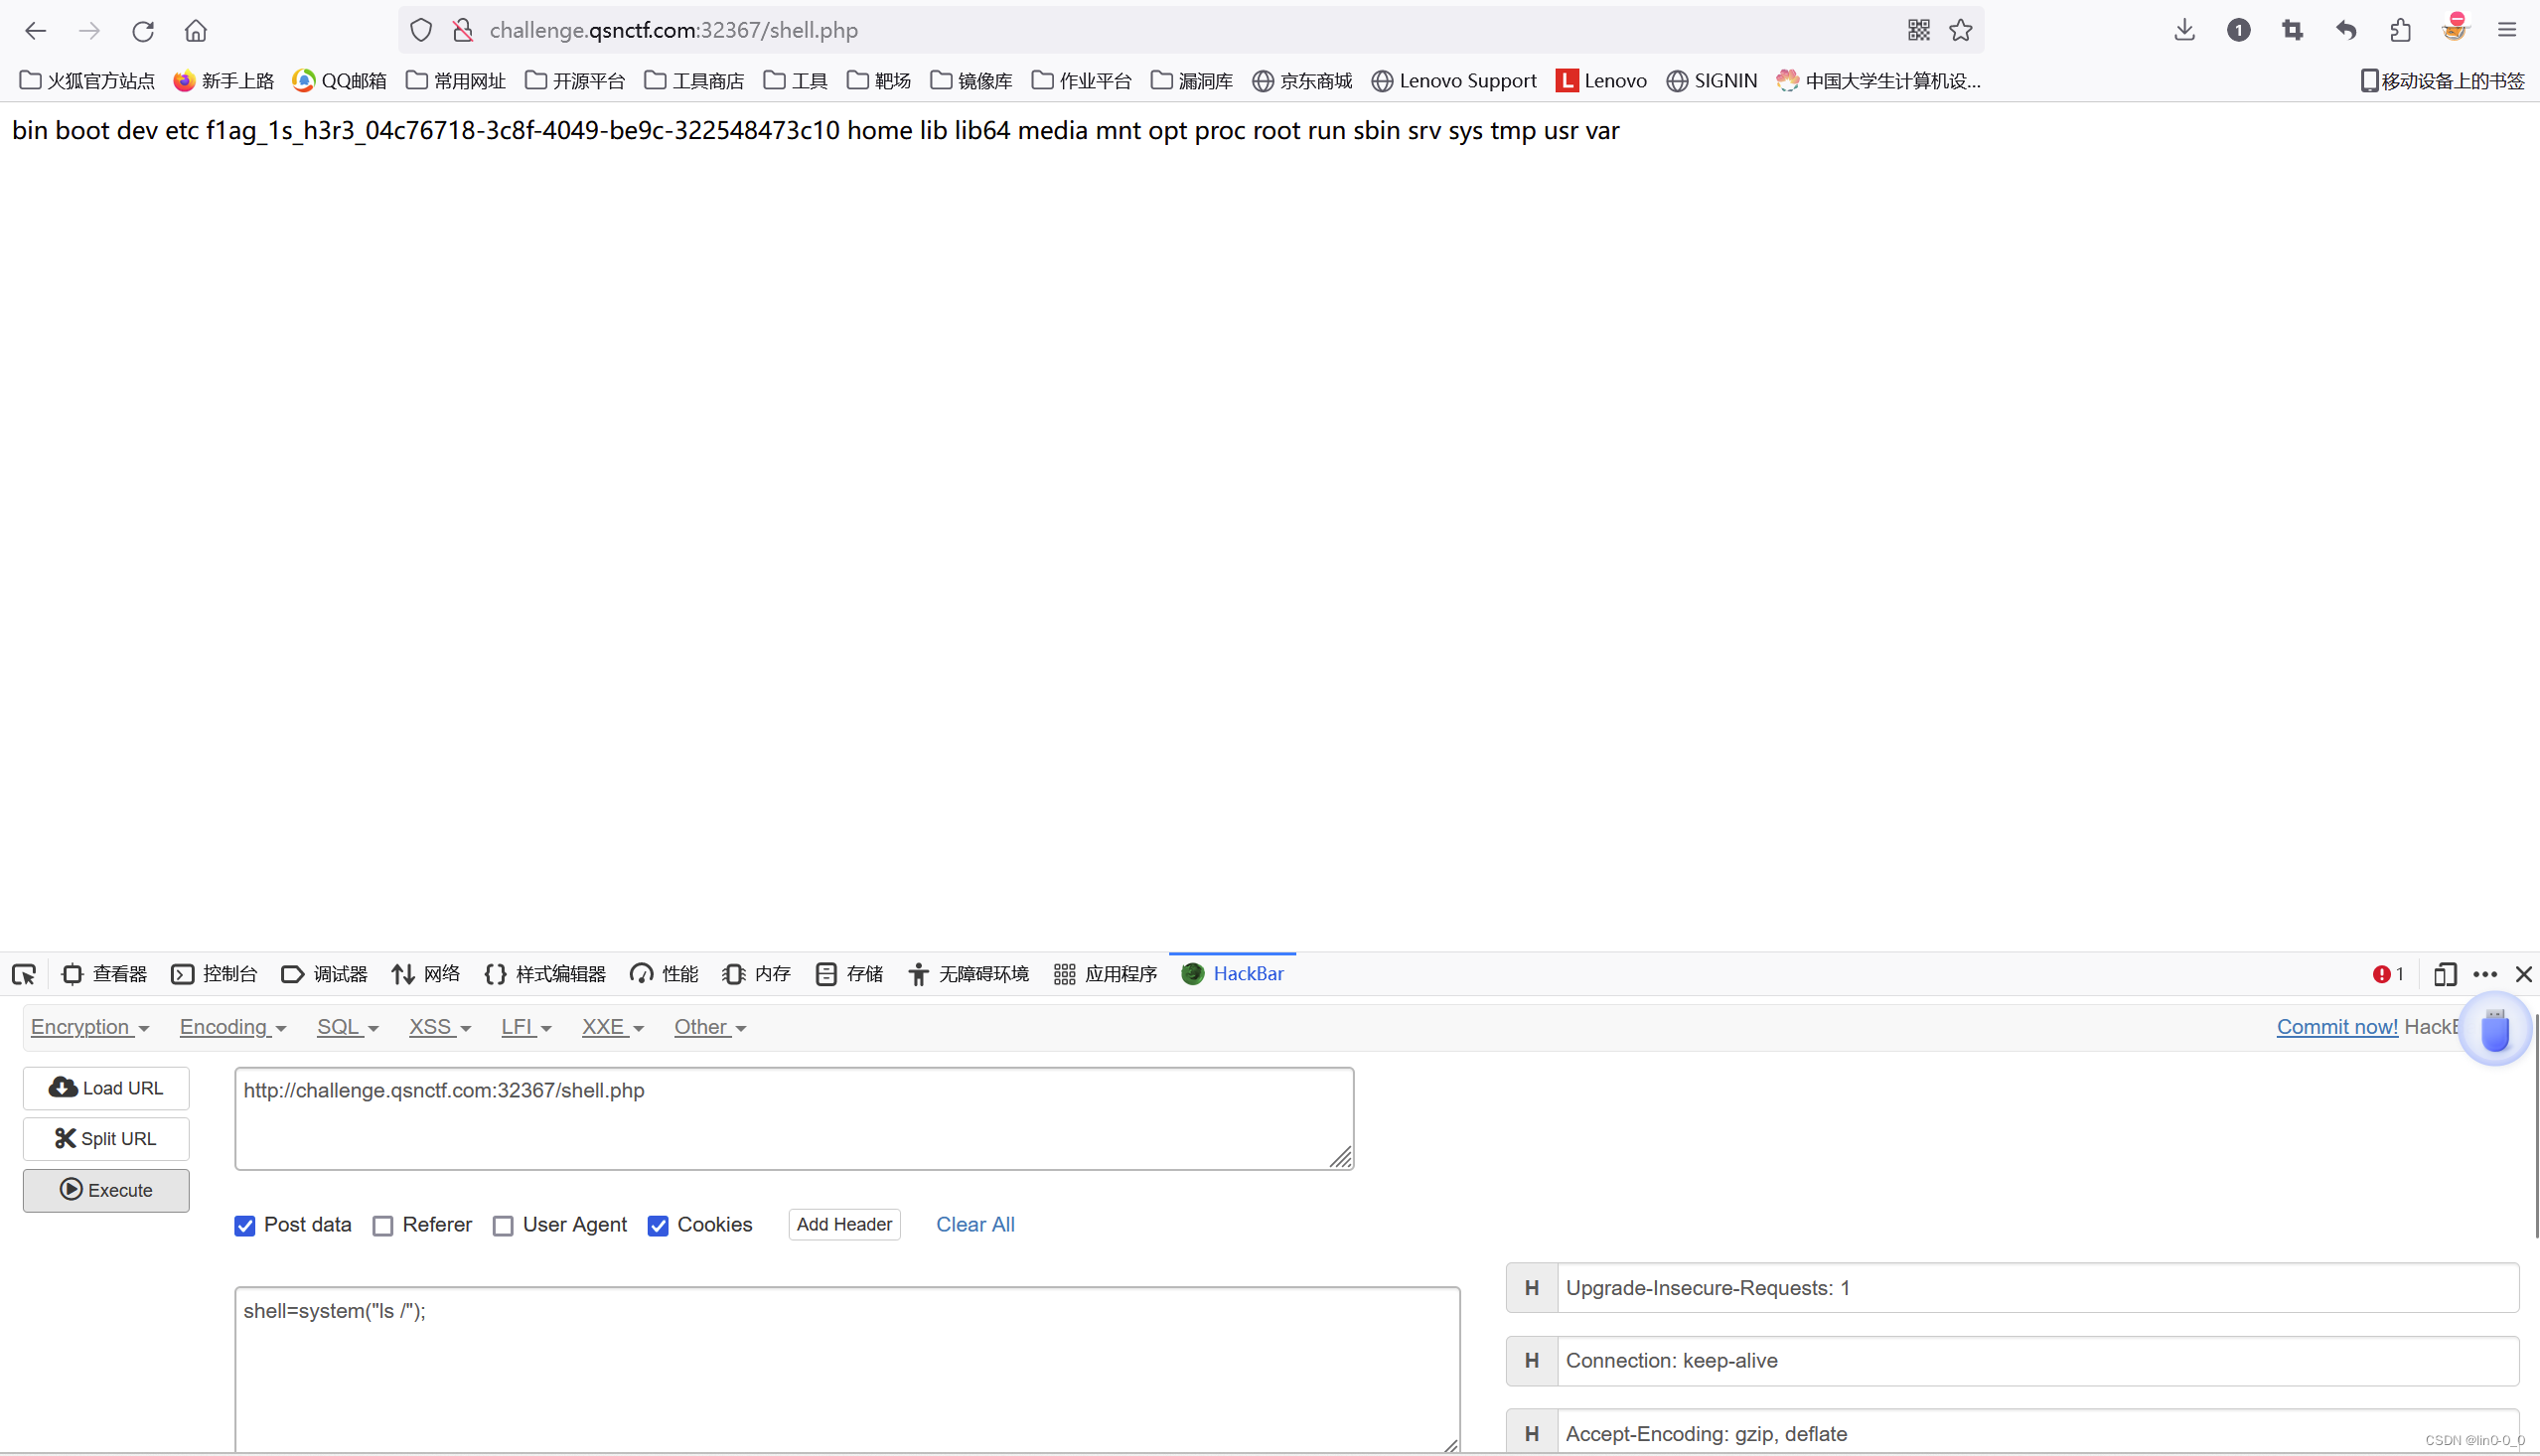
Task: Activate the element picker icon in devtools
Action: 24,974
